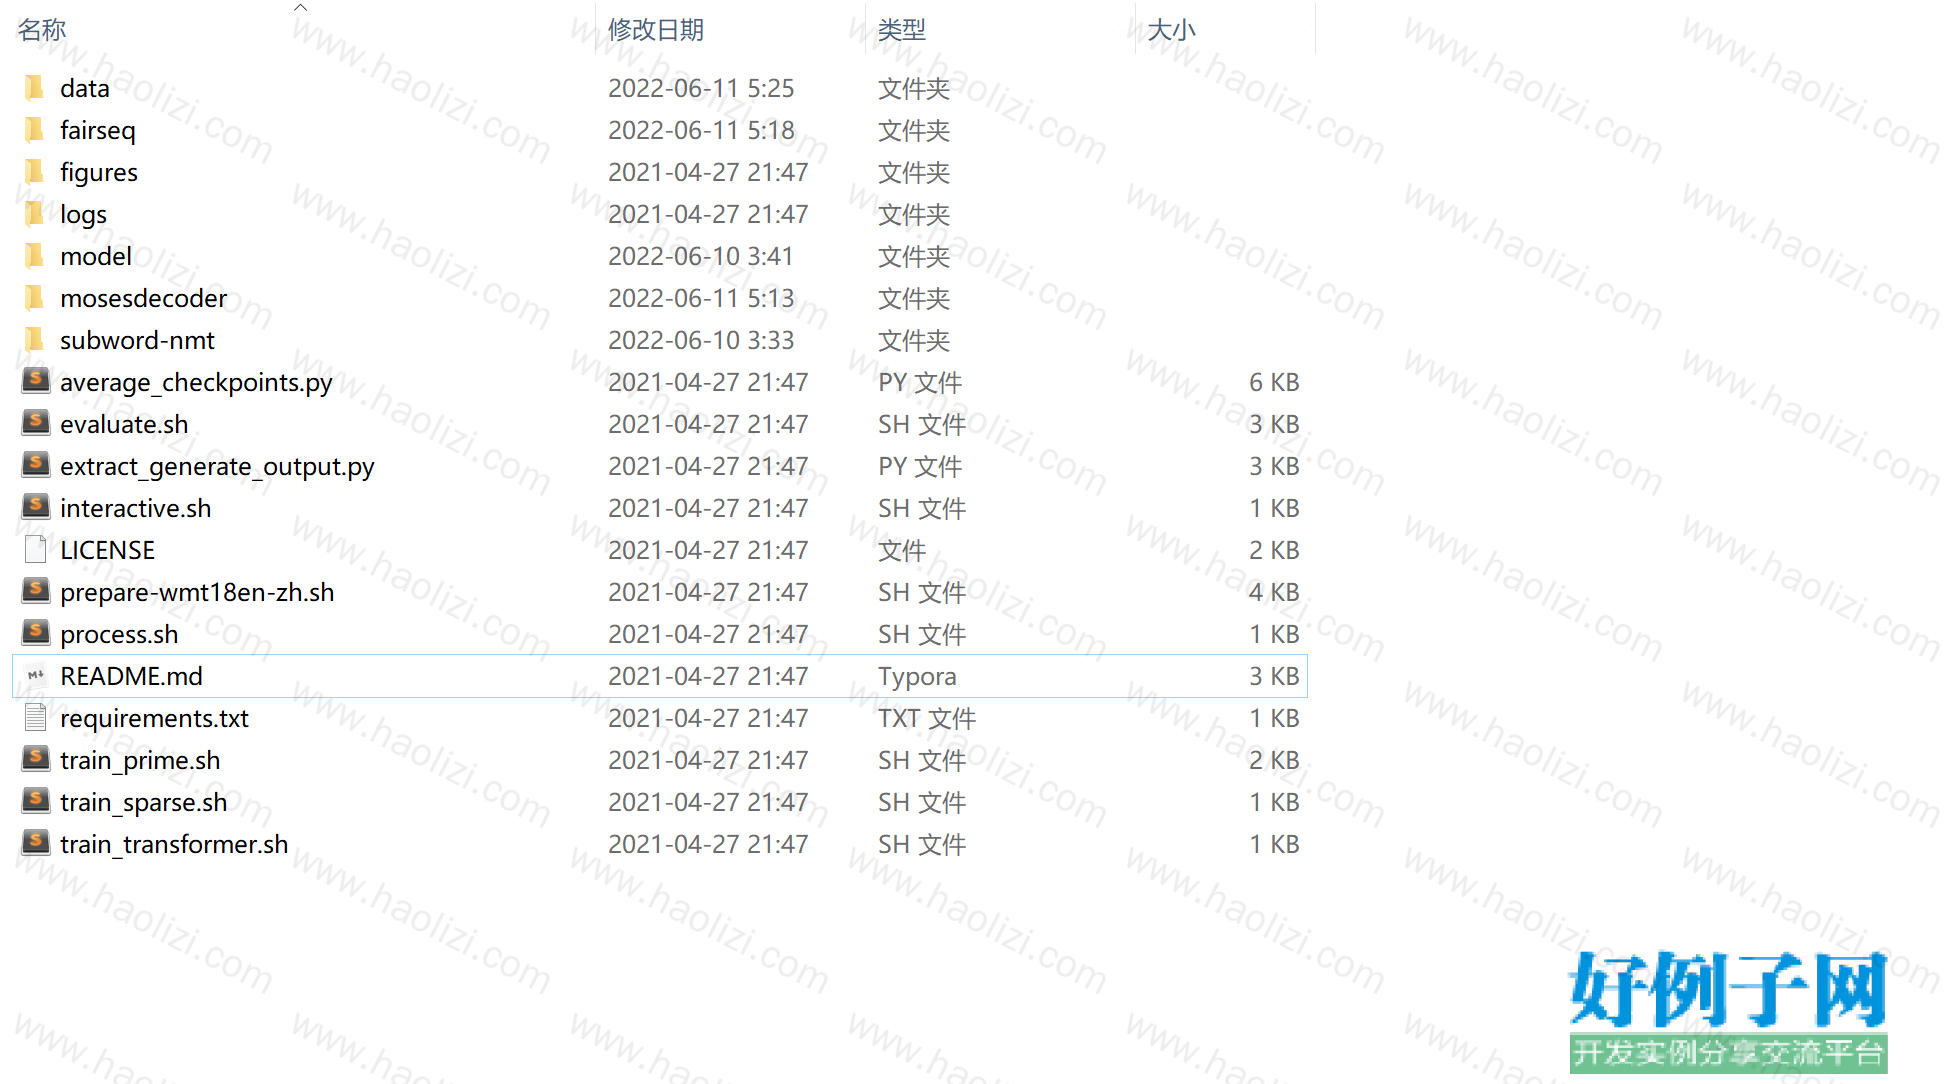
Task: Click the evaluate.sh file icon
Action: pyautogui.click(x=36, y=423)
